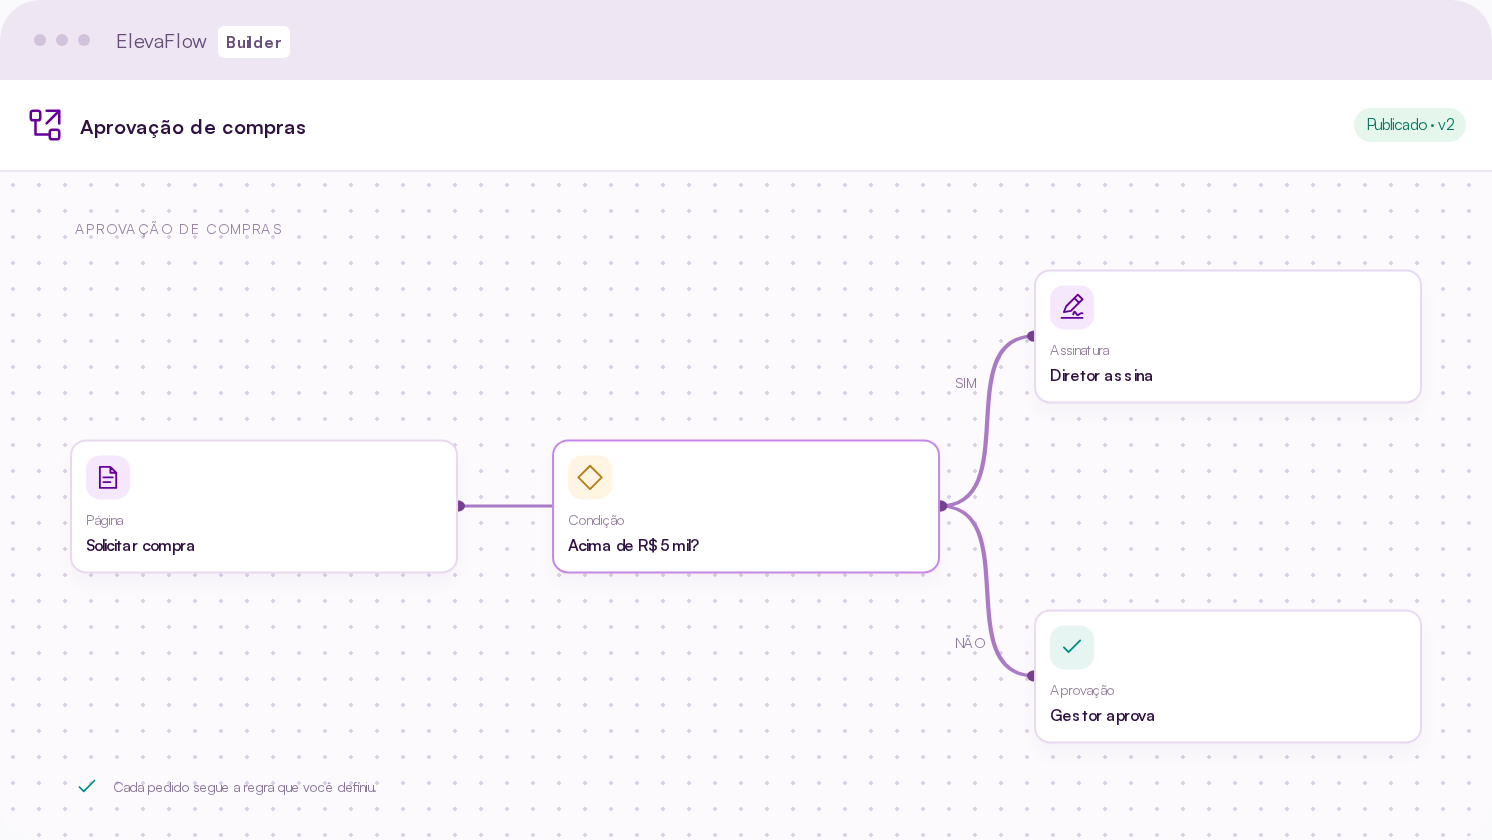Click the NÃO branch label

[970, 643]
